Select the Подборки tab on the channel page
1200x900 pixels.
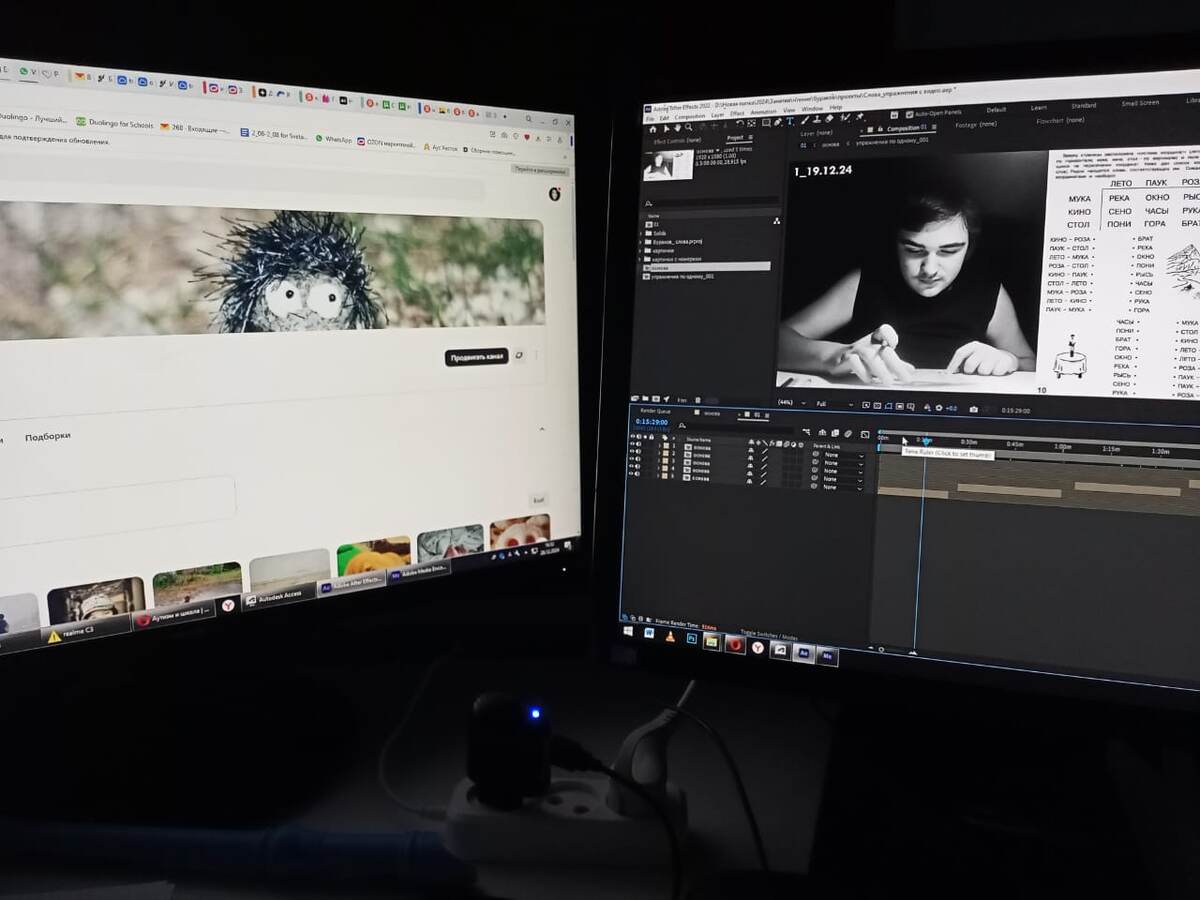(x=48, y=437)
